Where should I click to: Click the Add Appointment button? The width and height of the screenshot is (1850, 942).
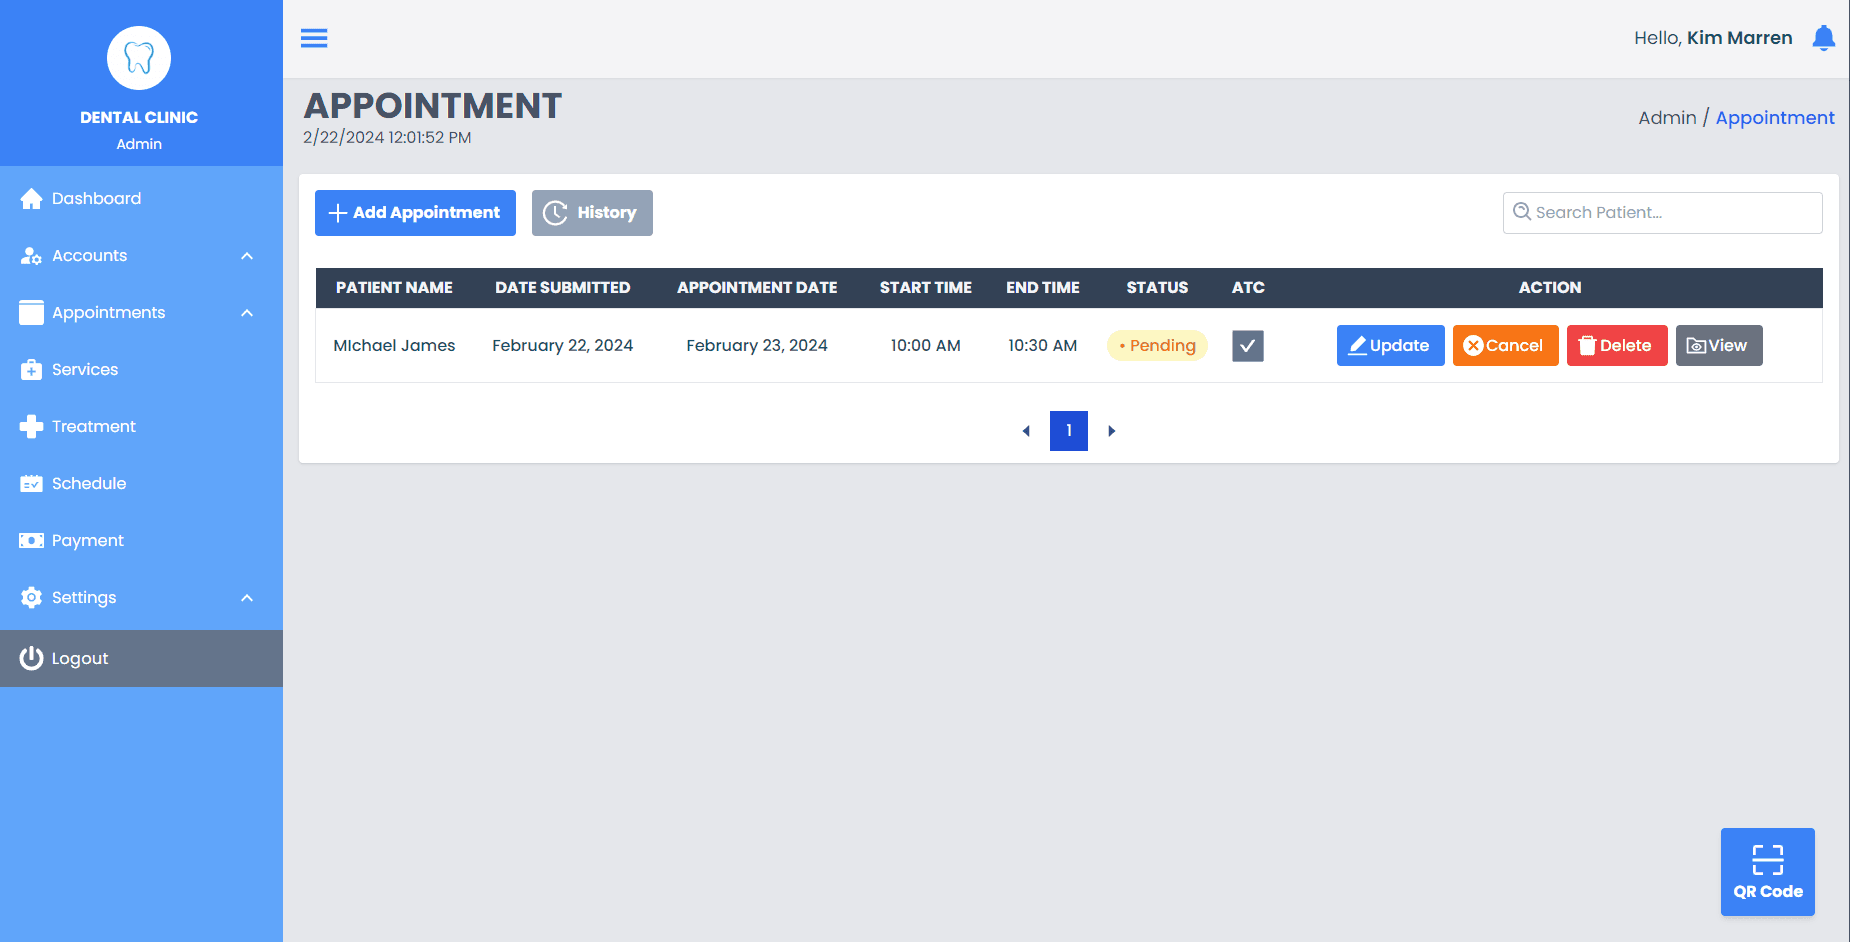click(x=415, y=213)
